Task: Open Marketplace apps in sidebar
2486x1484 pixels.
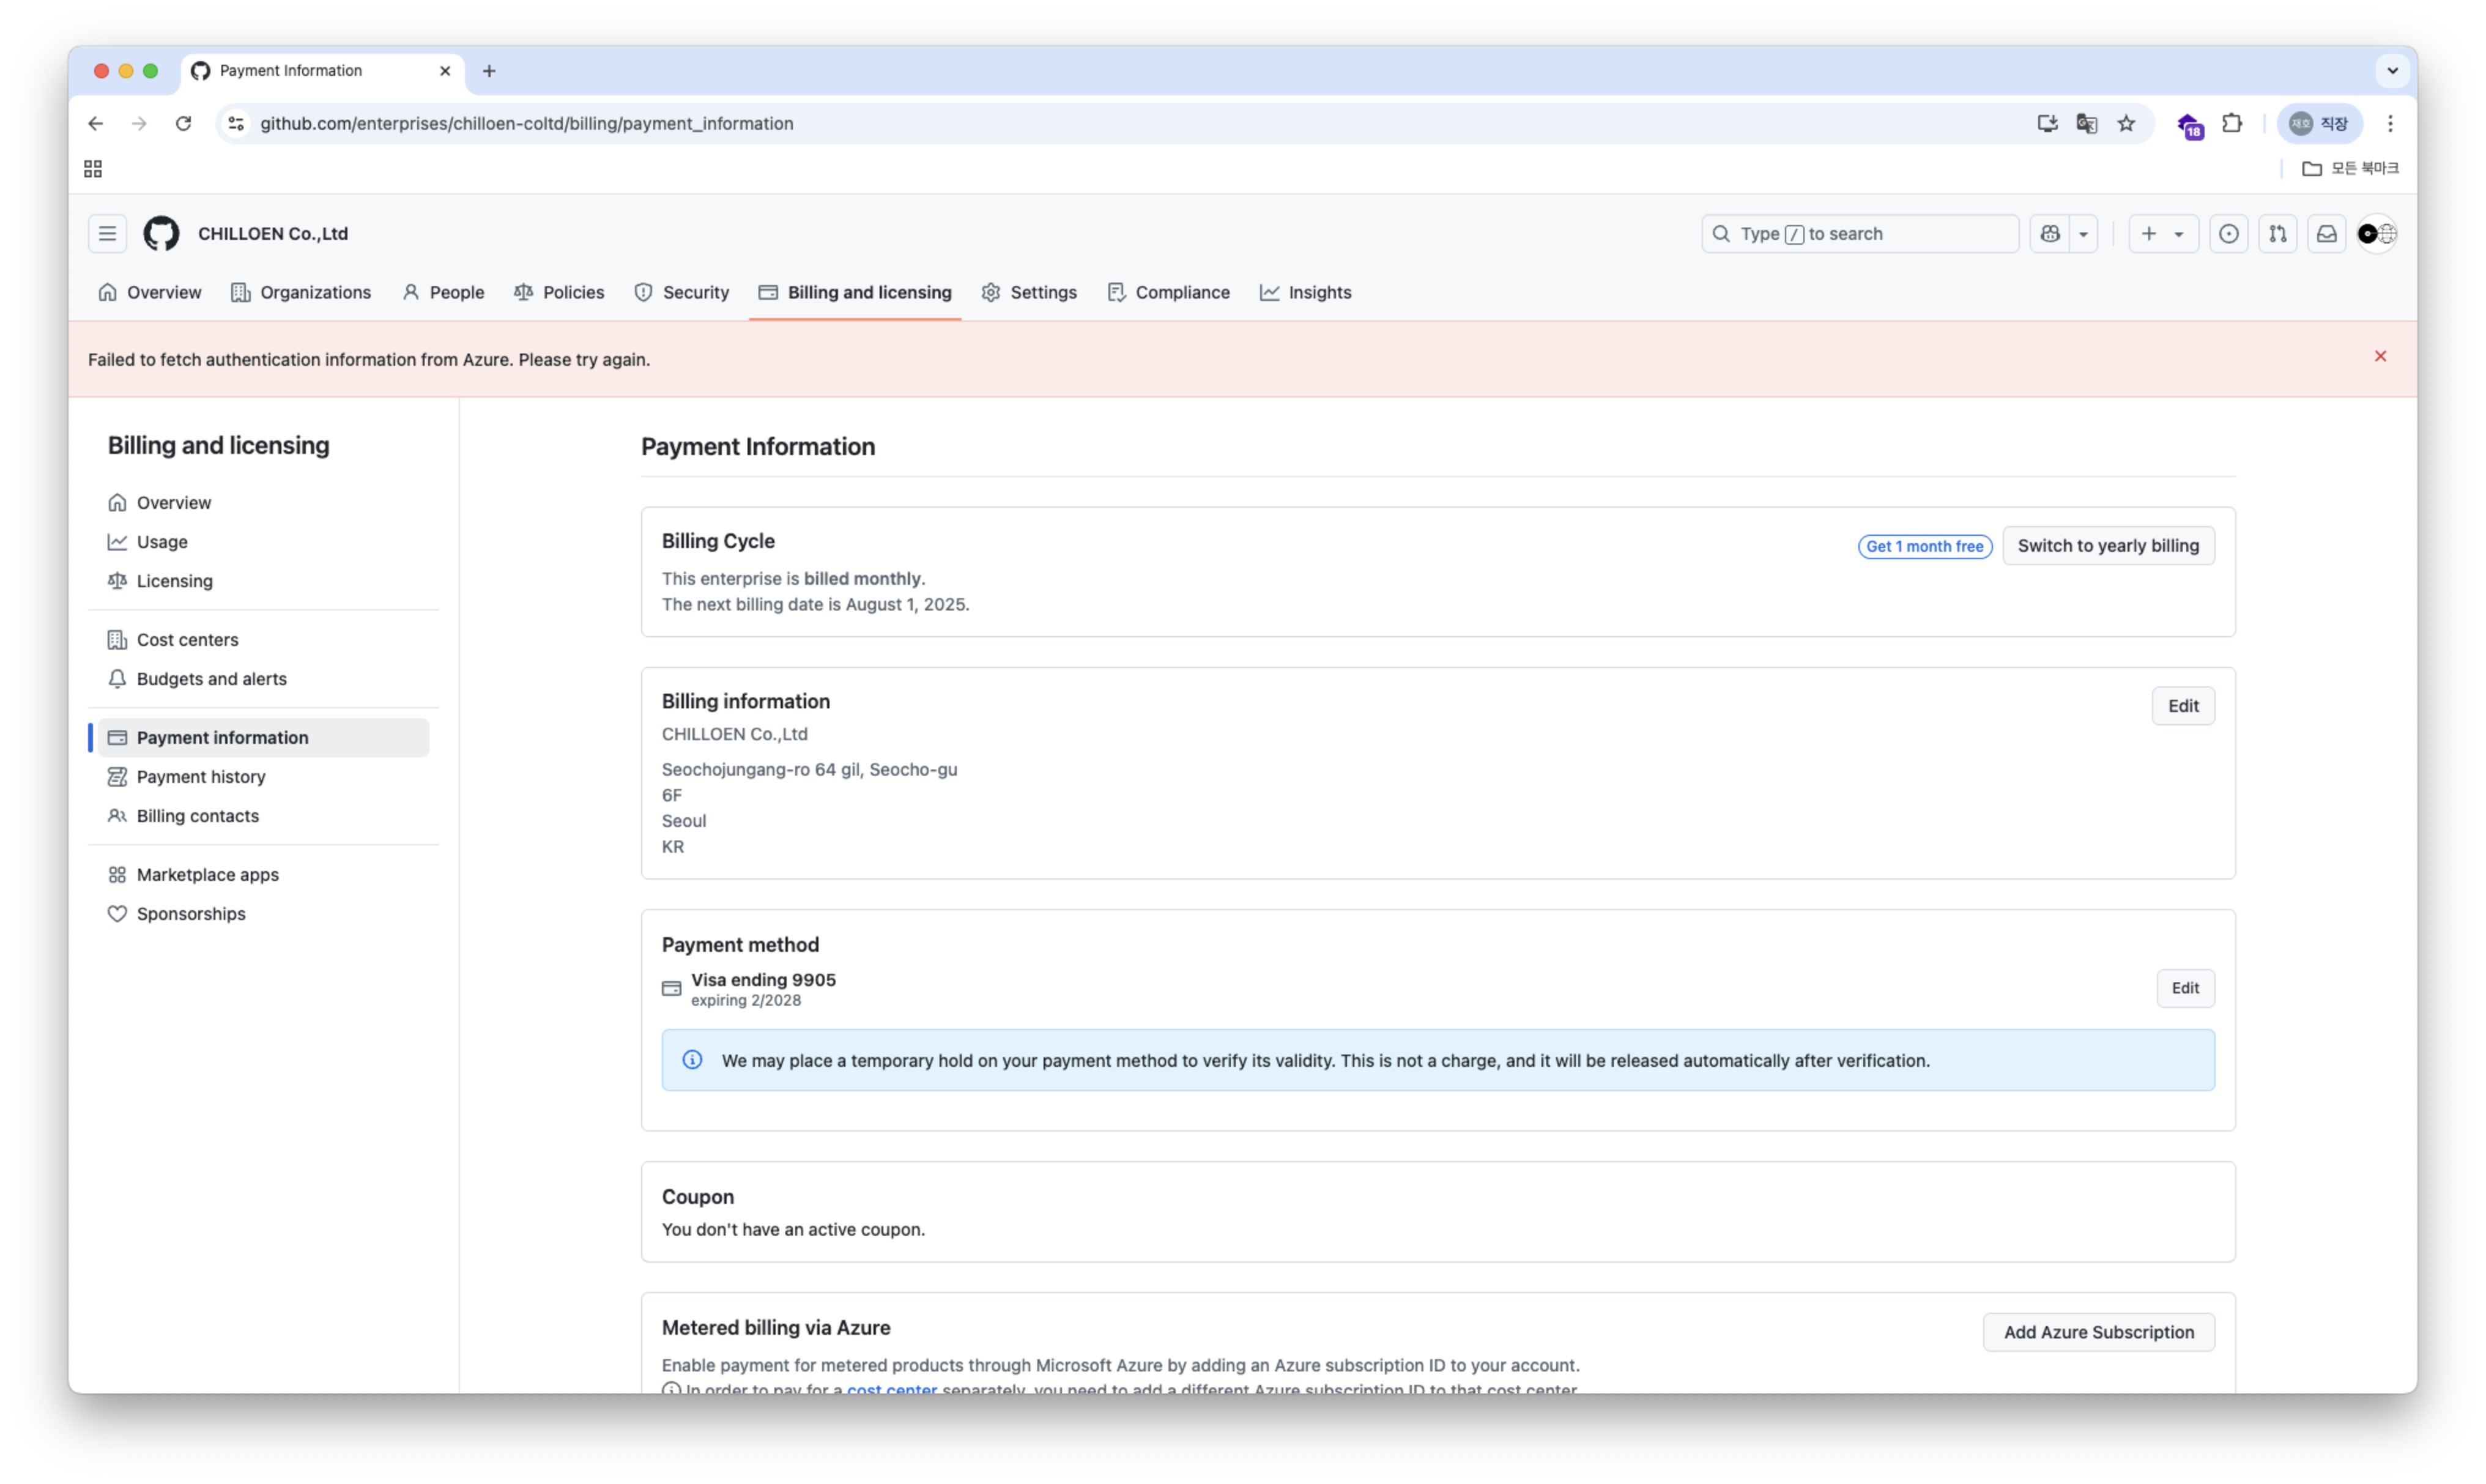Action: click(x=263, y=875)
